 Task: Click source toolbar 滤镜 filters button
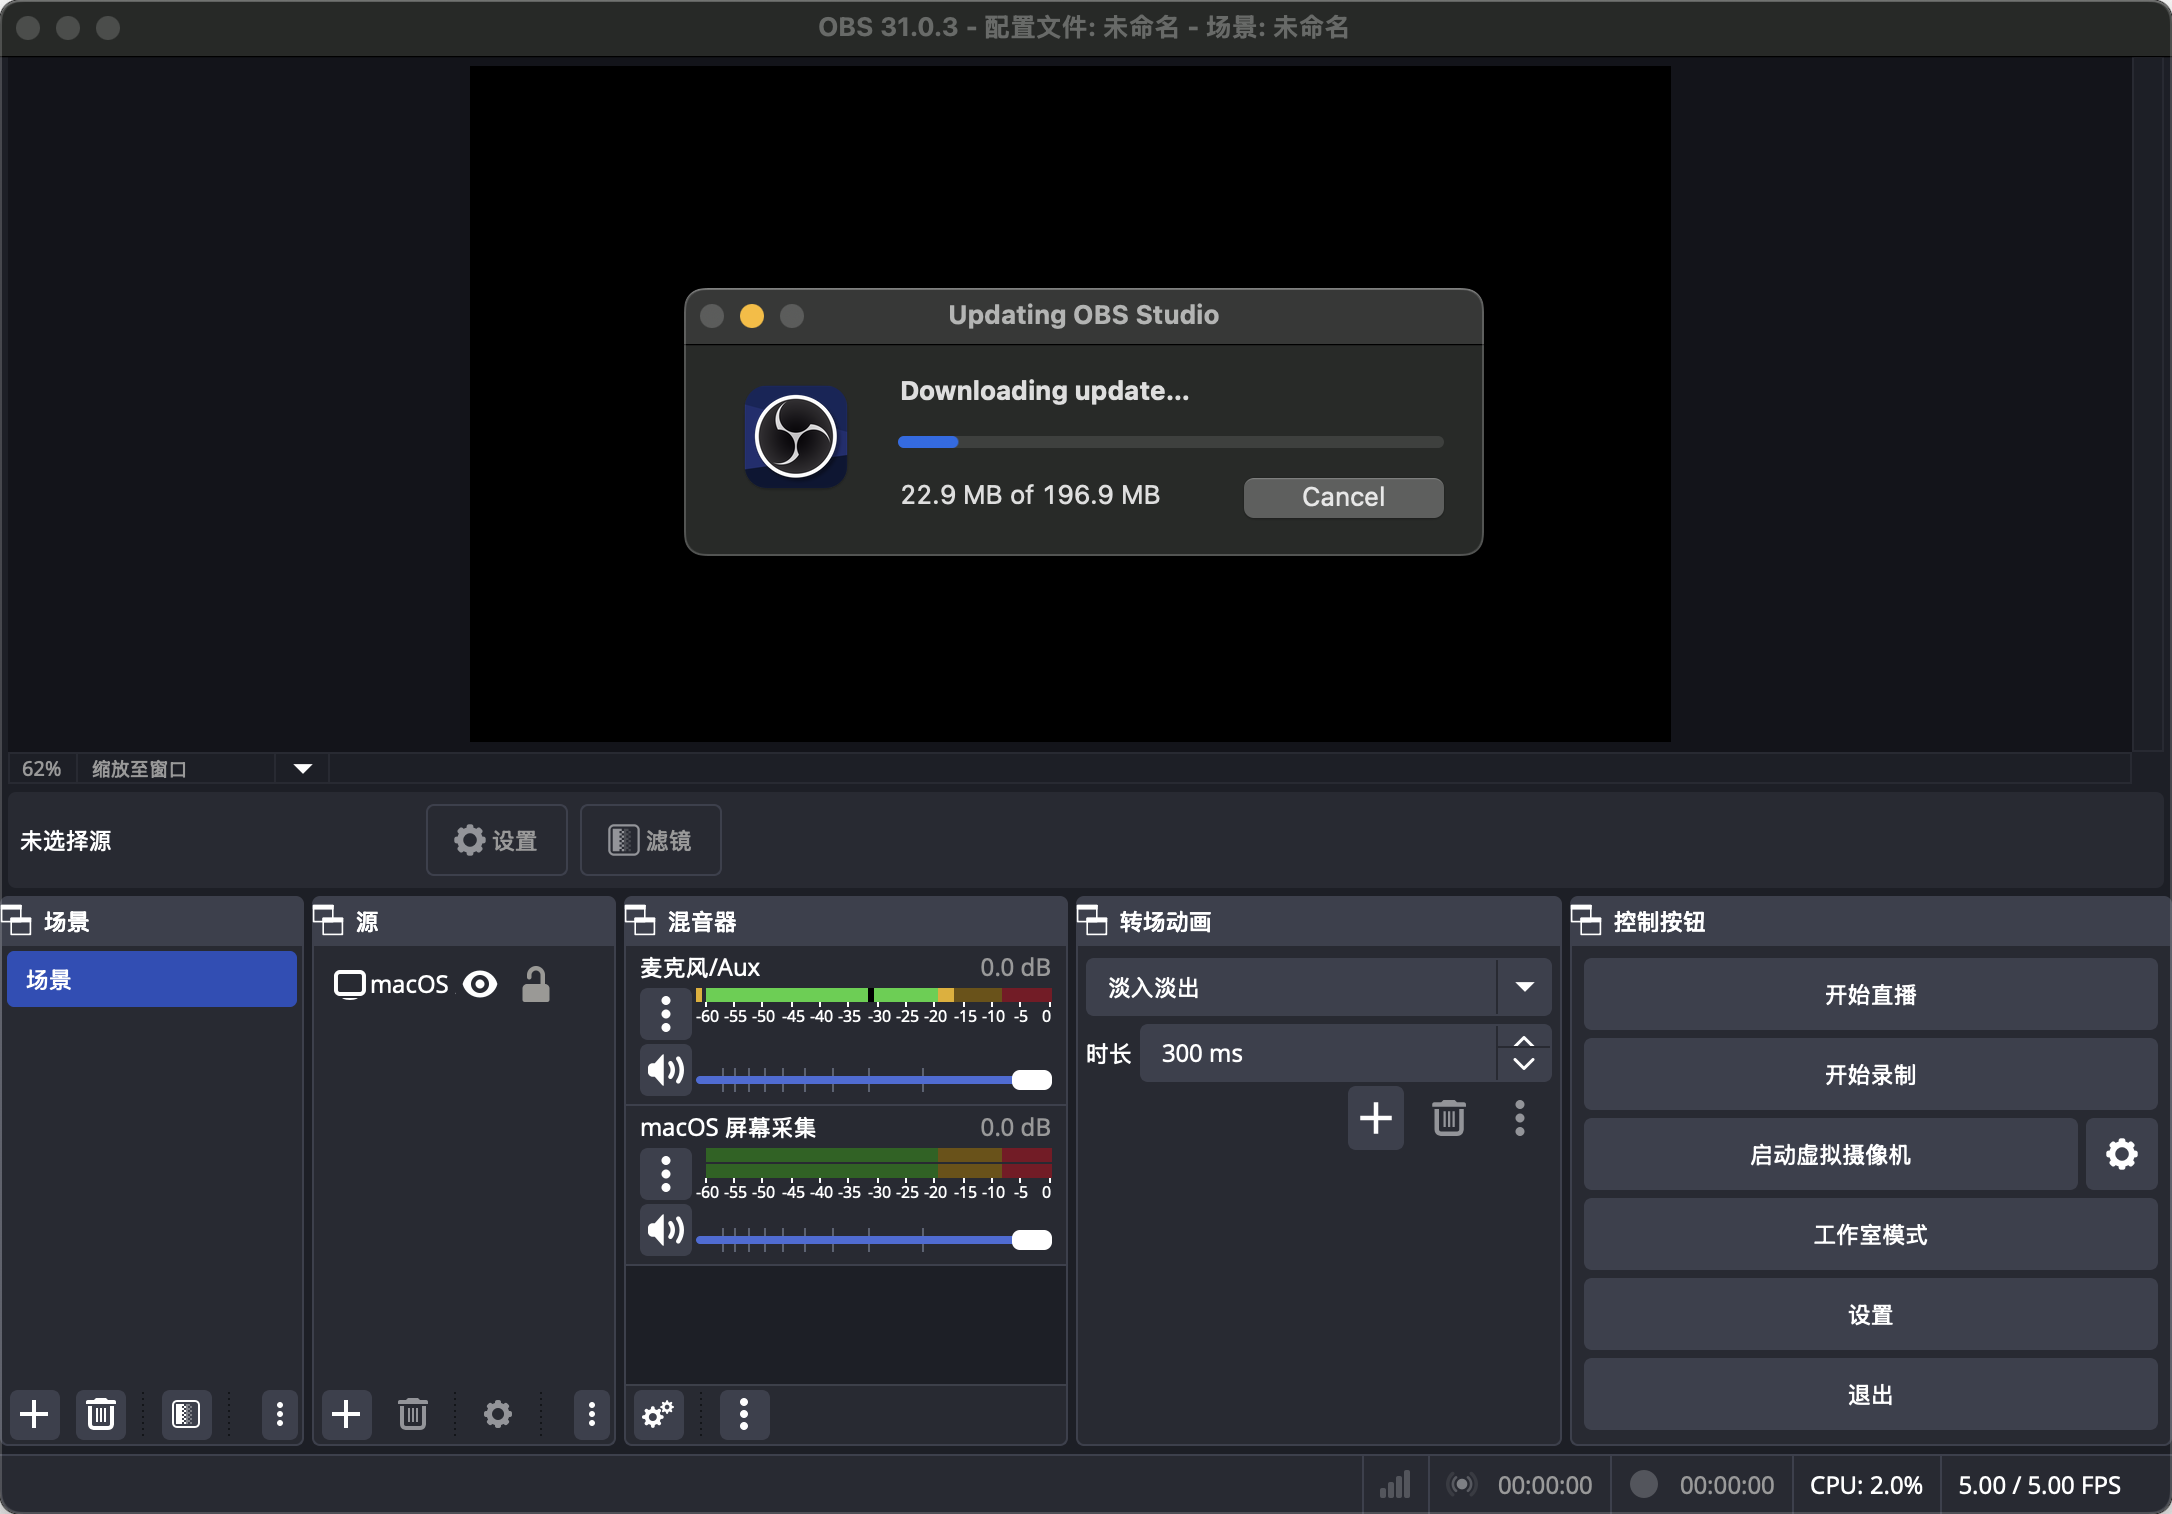(x=650, y=840)
